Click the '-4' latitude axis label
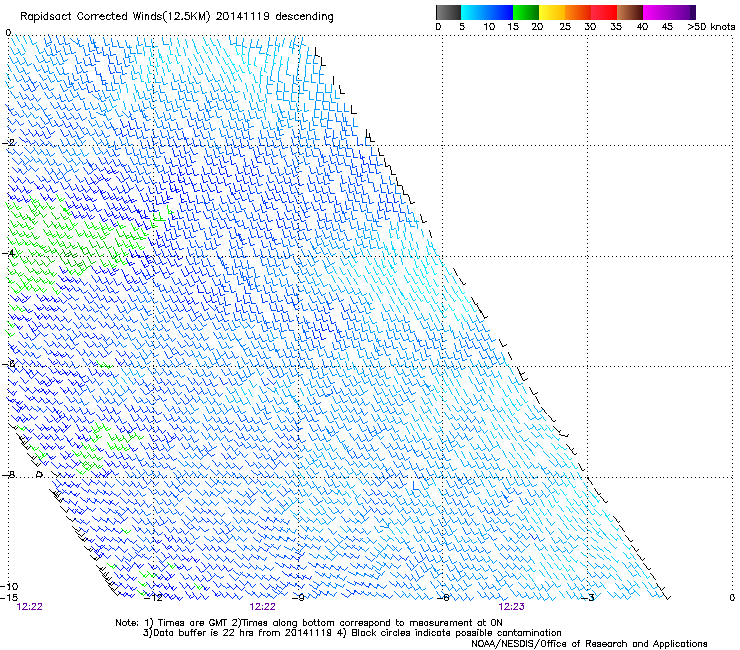The height and width of the screenshot is (650, 740). [x=8, y=253]
